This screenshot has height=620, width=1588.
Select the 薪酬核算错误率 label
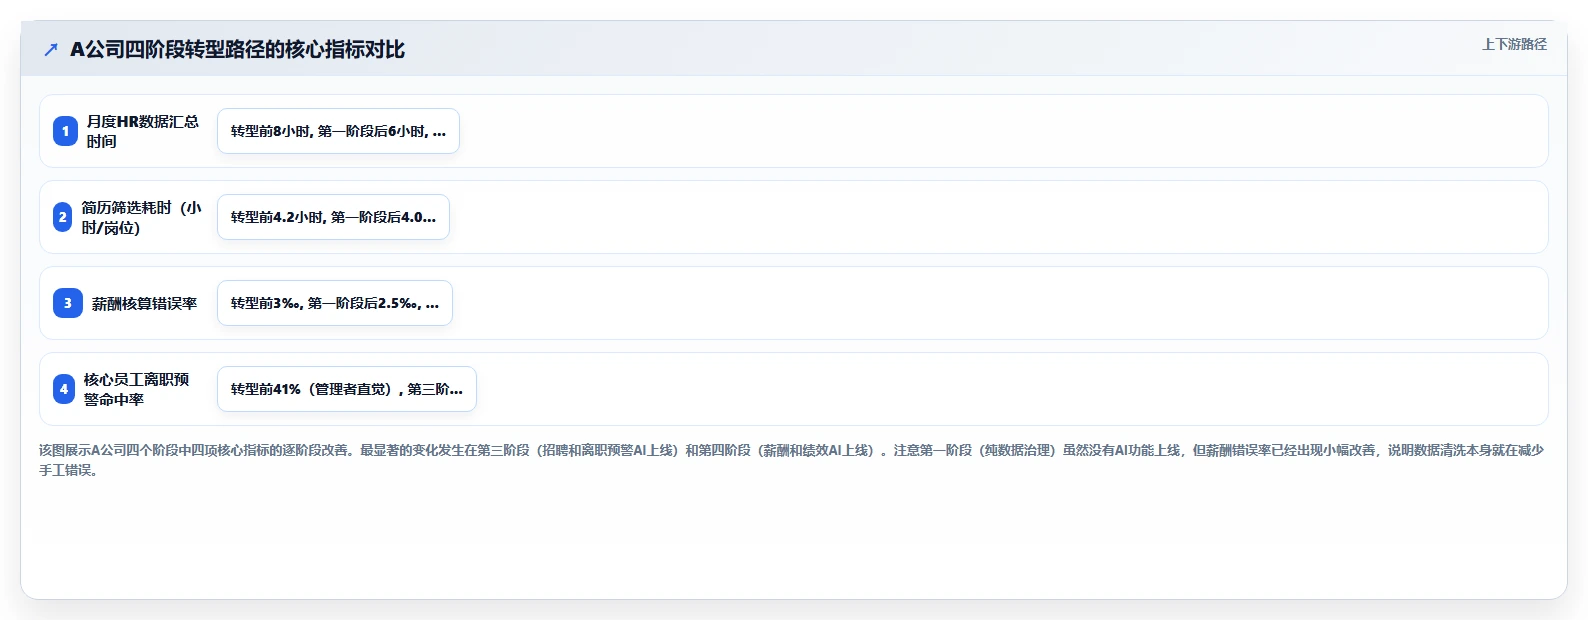145,303
